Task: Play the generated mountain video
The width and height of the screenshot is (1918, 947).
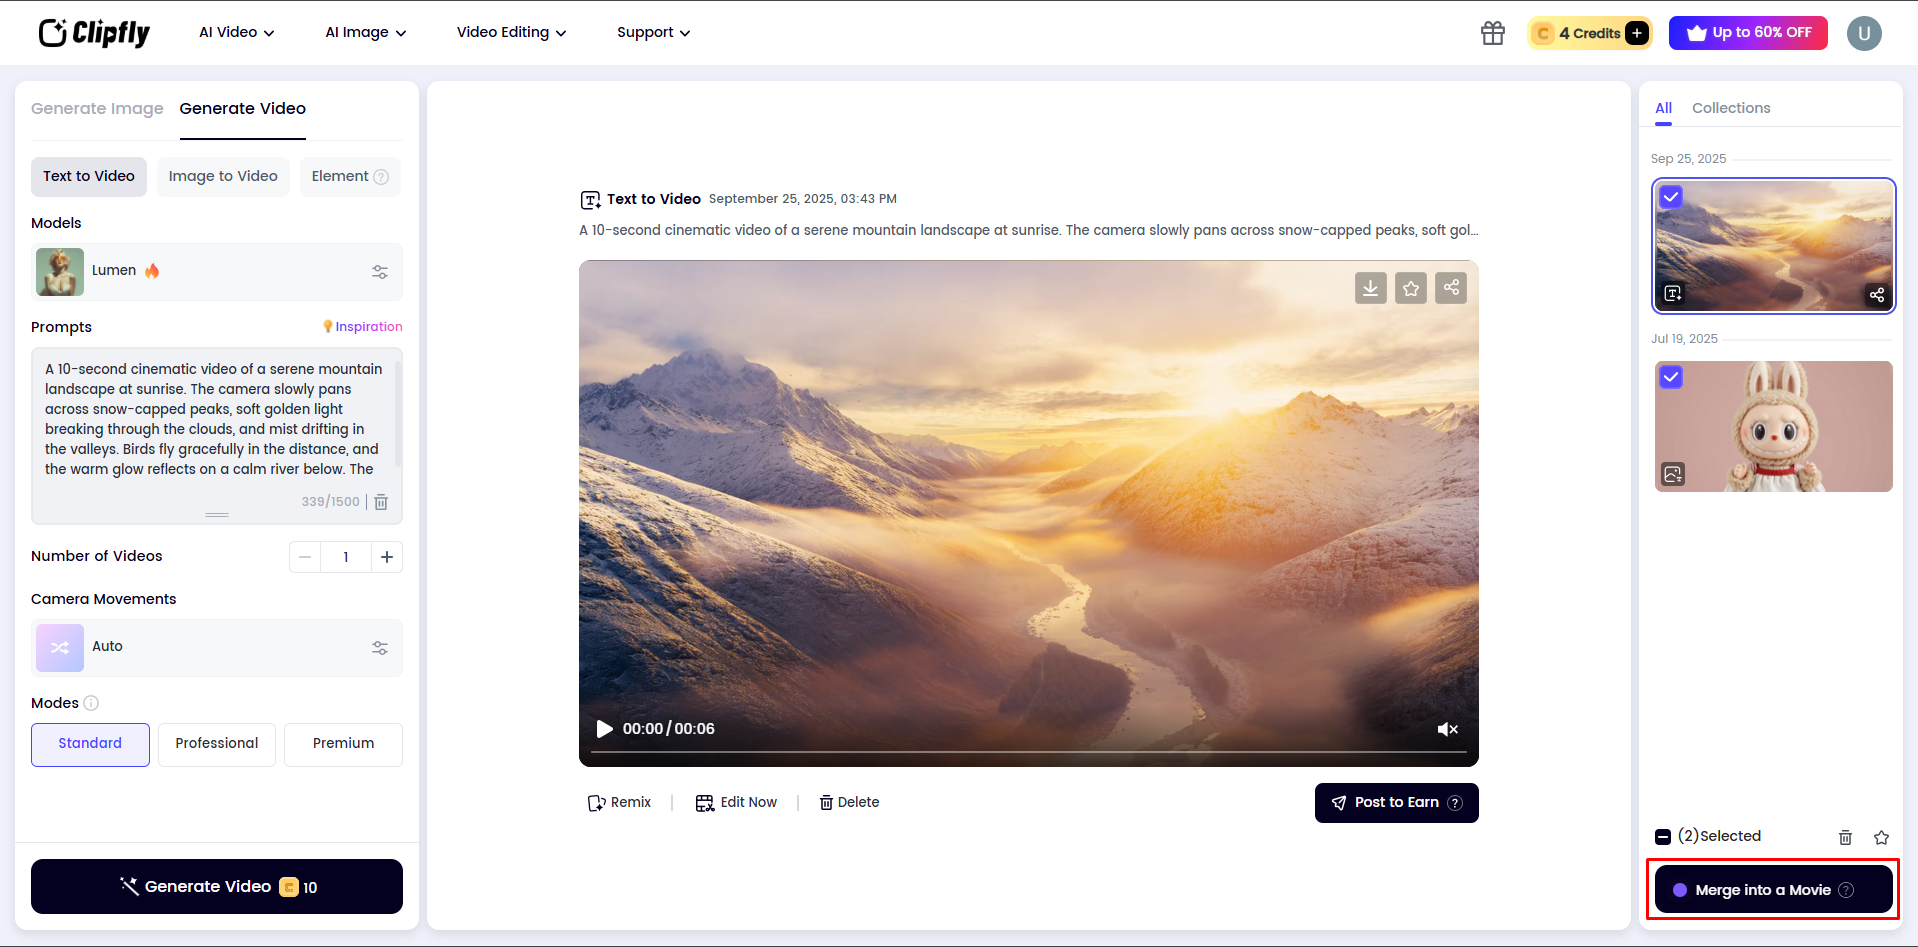Action: (603, 729)
